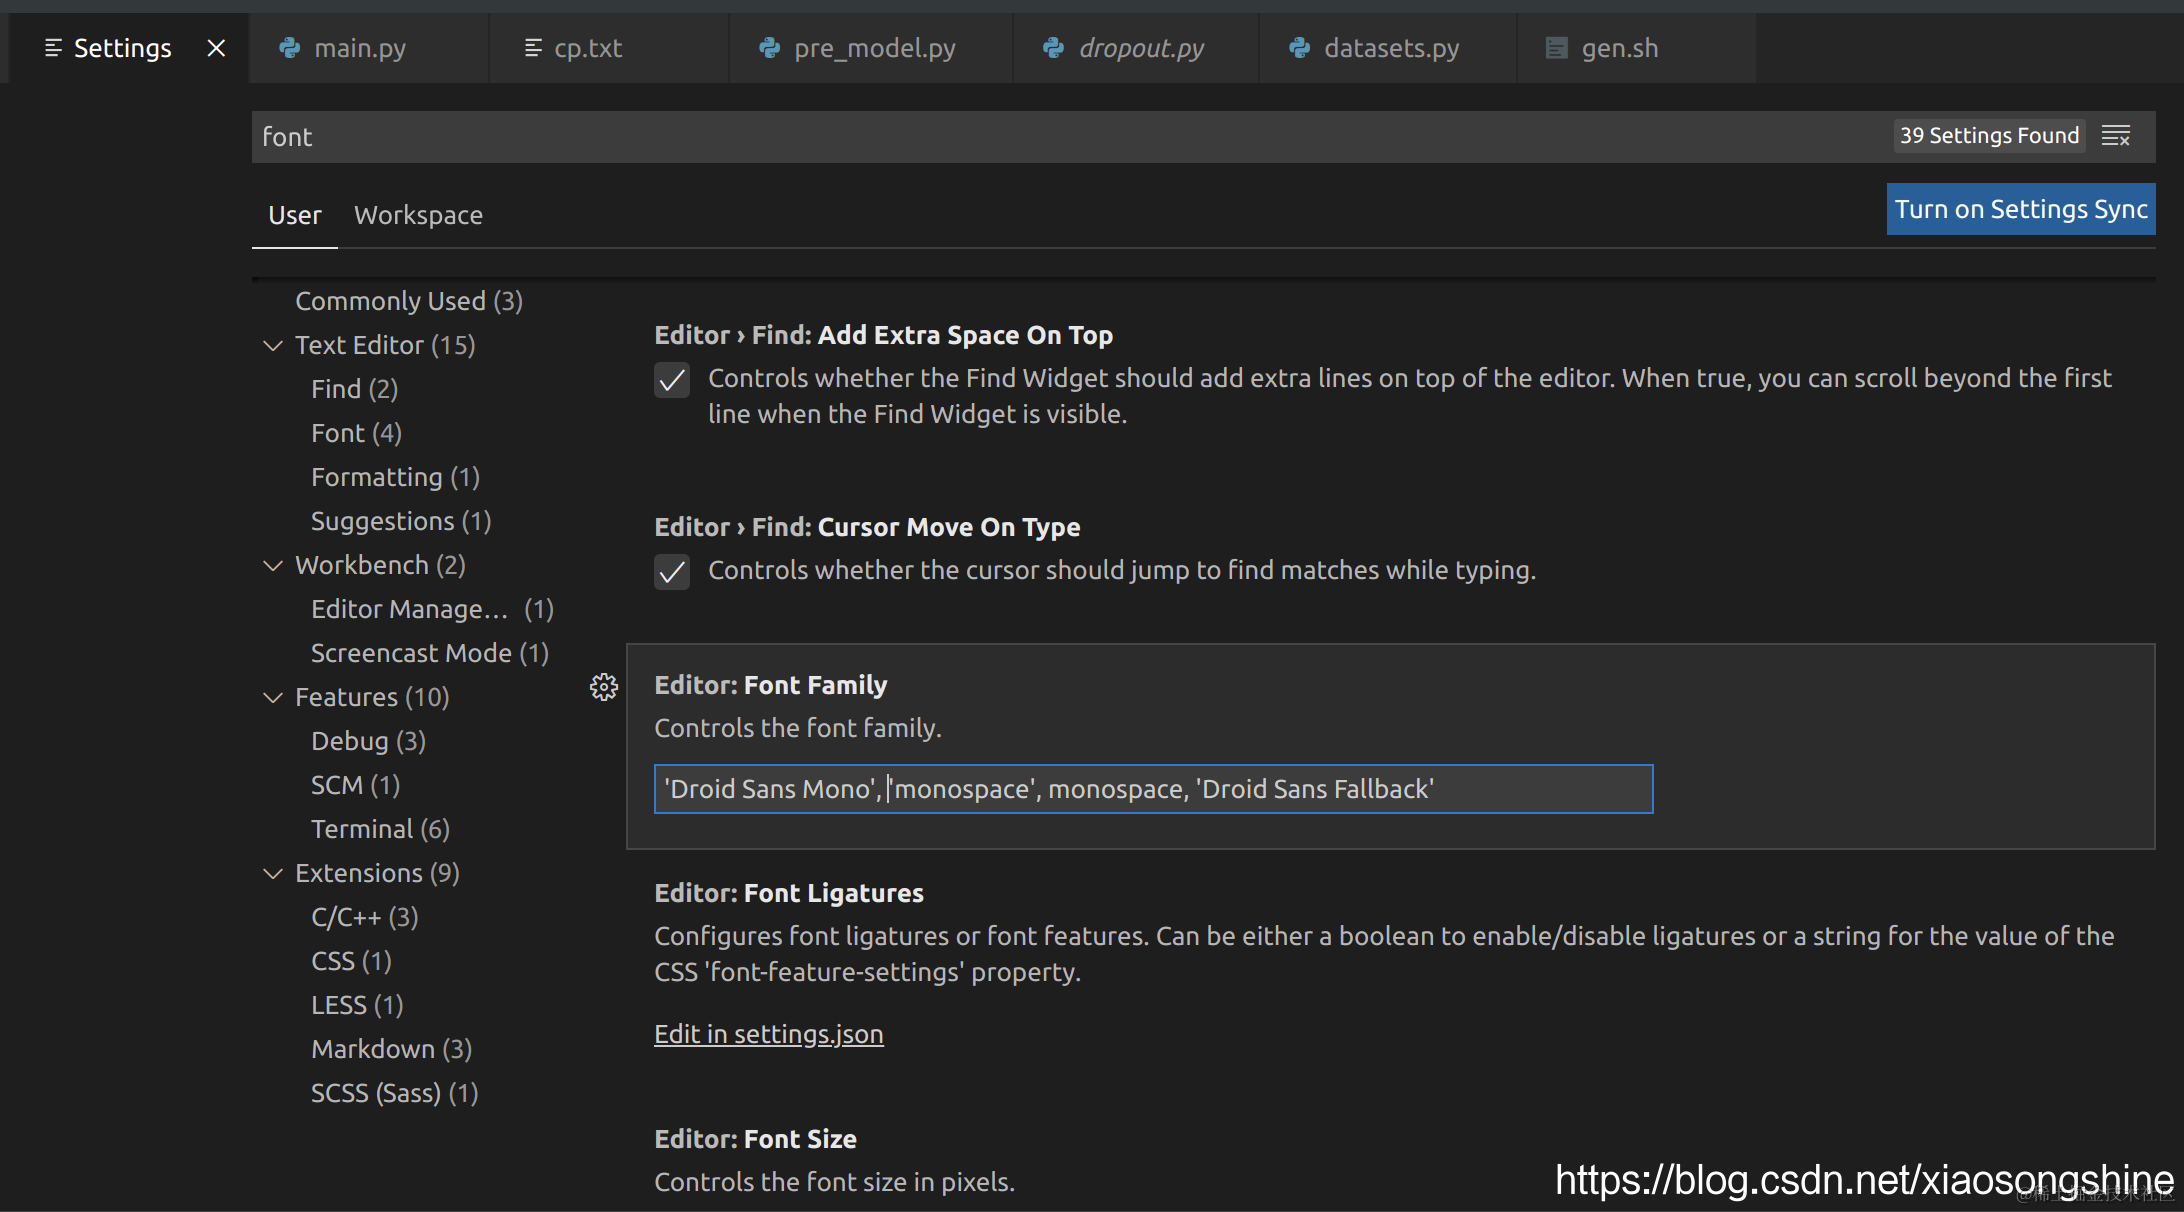Collapse the Features tree section
Viewport: 2184px width, 1212px height.
(x=273, y=698)
